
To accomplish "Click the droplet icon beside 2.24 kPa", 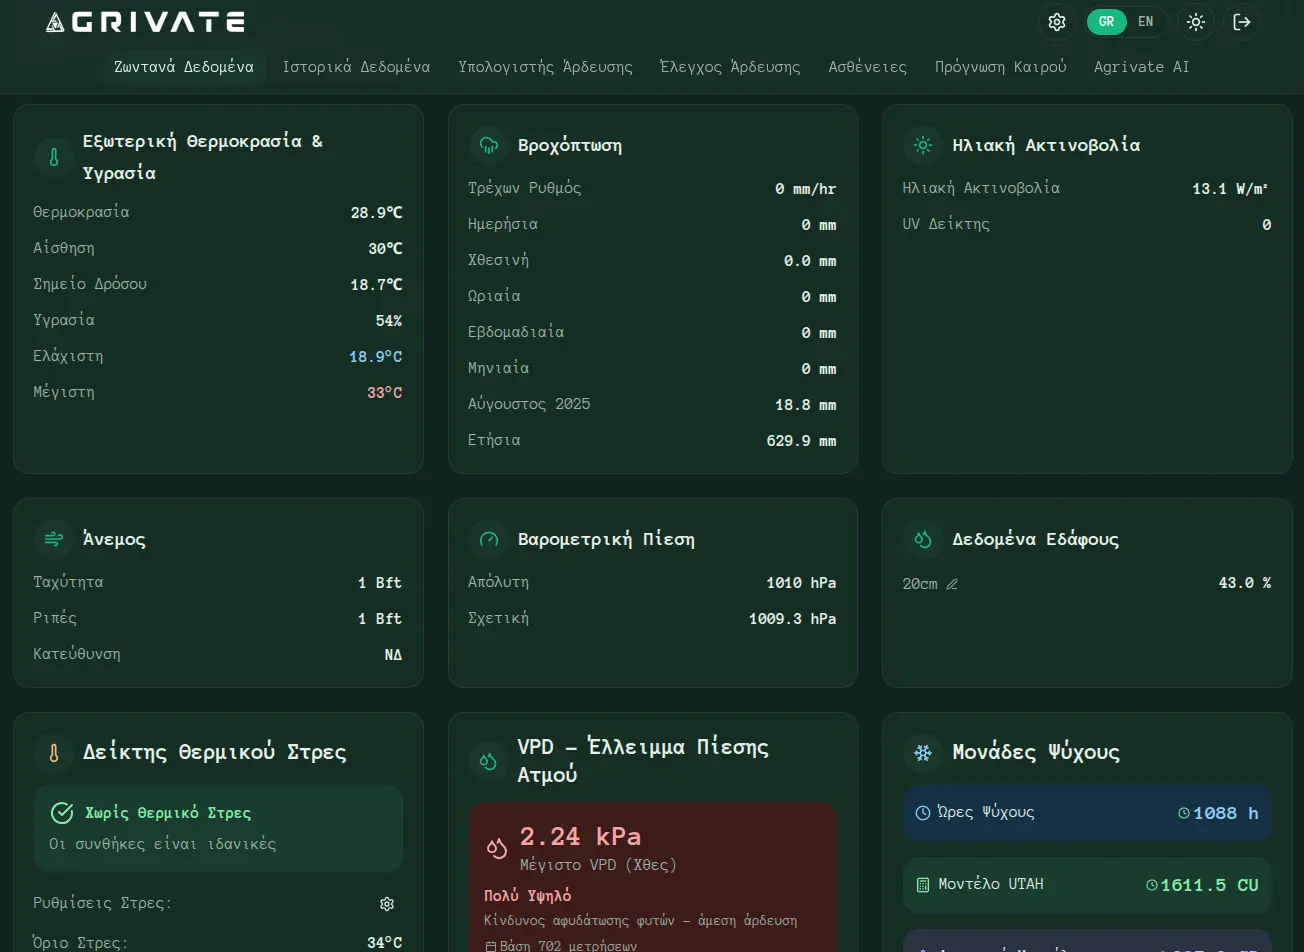I will [x=497, y=848].
